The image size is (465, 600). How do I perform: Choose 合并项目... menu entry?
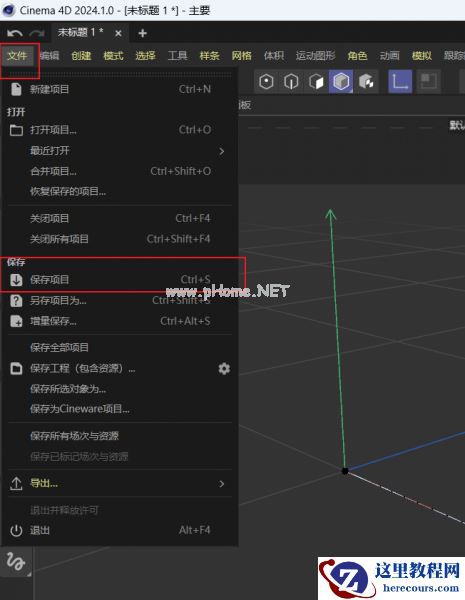click(x=119, y=171)
